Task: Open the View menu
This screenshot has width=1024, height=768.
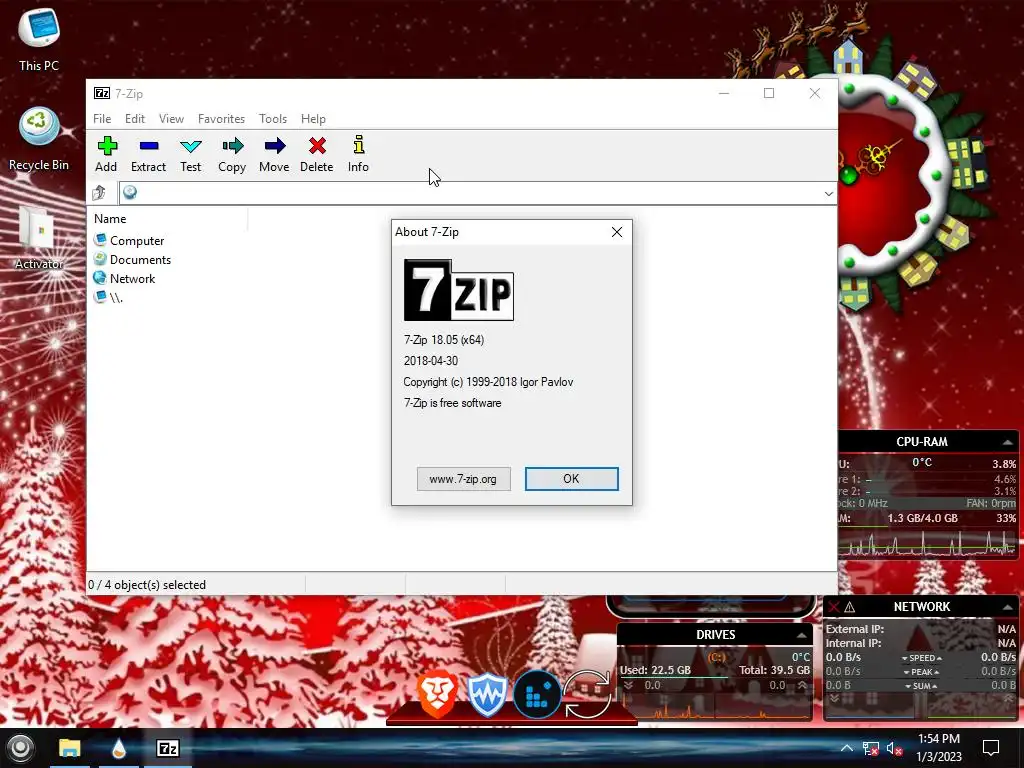Action: pos(171,119)
